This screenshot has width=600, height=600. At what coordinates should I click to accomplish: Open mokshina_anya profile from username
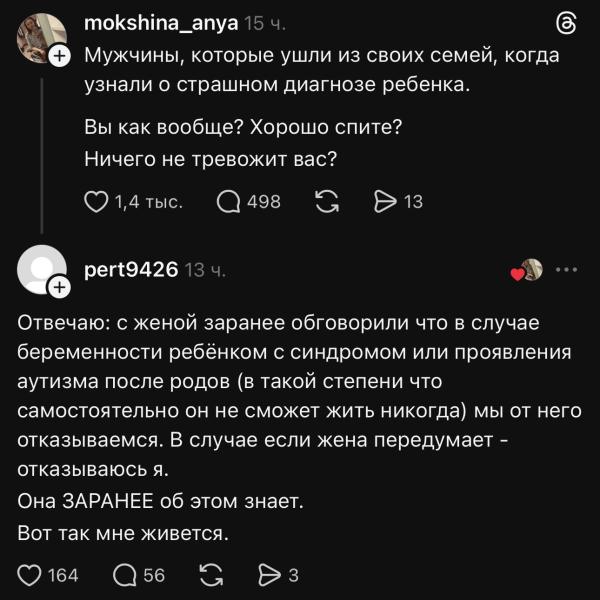coord(161,23)
